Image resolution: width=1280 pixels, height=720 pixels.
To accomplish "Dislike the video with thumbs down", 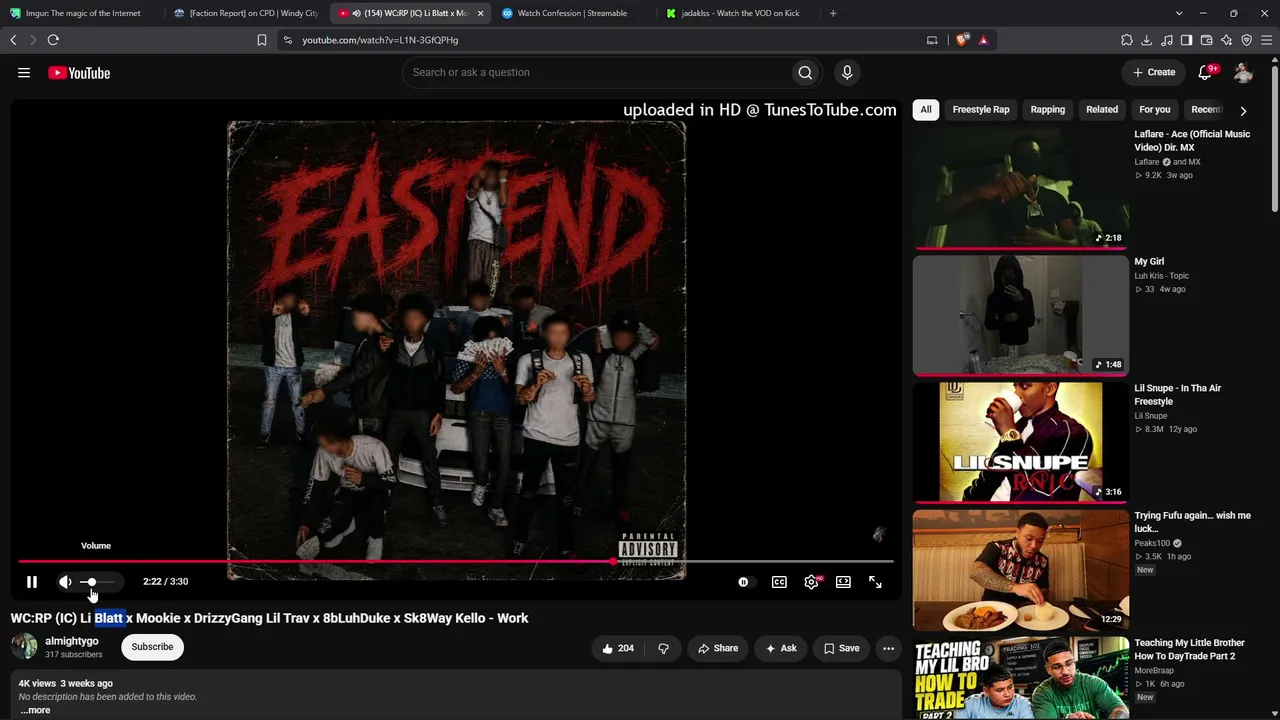I will click(x=663, y=648).
